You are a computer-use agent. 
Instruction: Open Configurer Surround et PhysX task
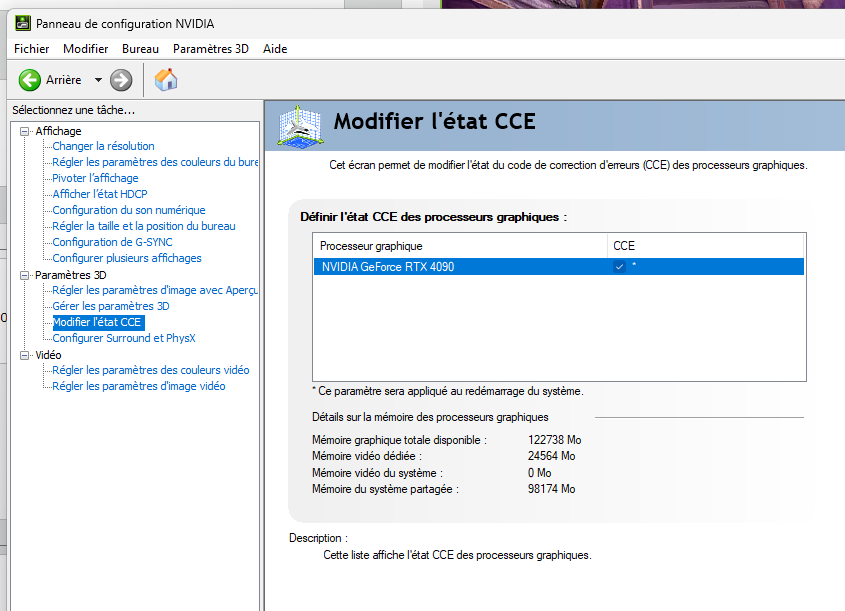pos(124,338)
